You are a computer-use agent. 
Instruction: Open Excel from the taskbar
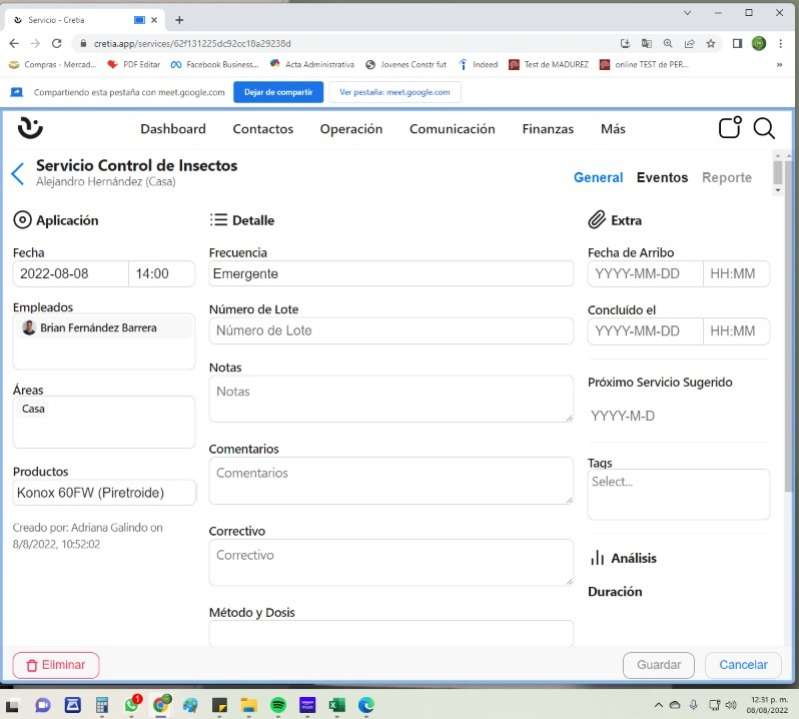point(337,704)
